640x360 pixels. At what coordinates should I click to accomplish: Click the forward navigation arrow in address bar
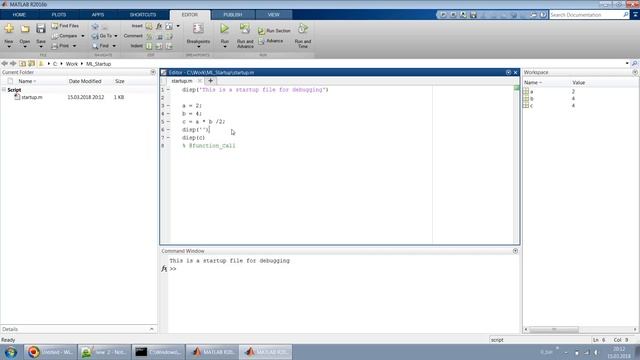click(x=13, y=64)
